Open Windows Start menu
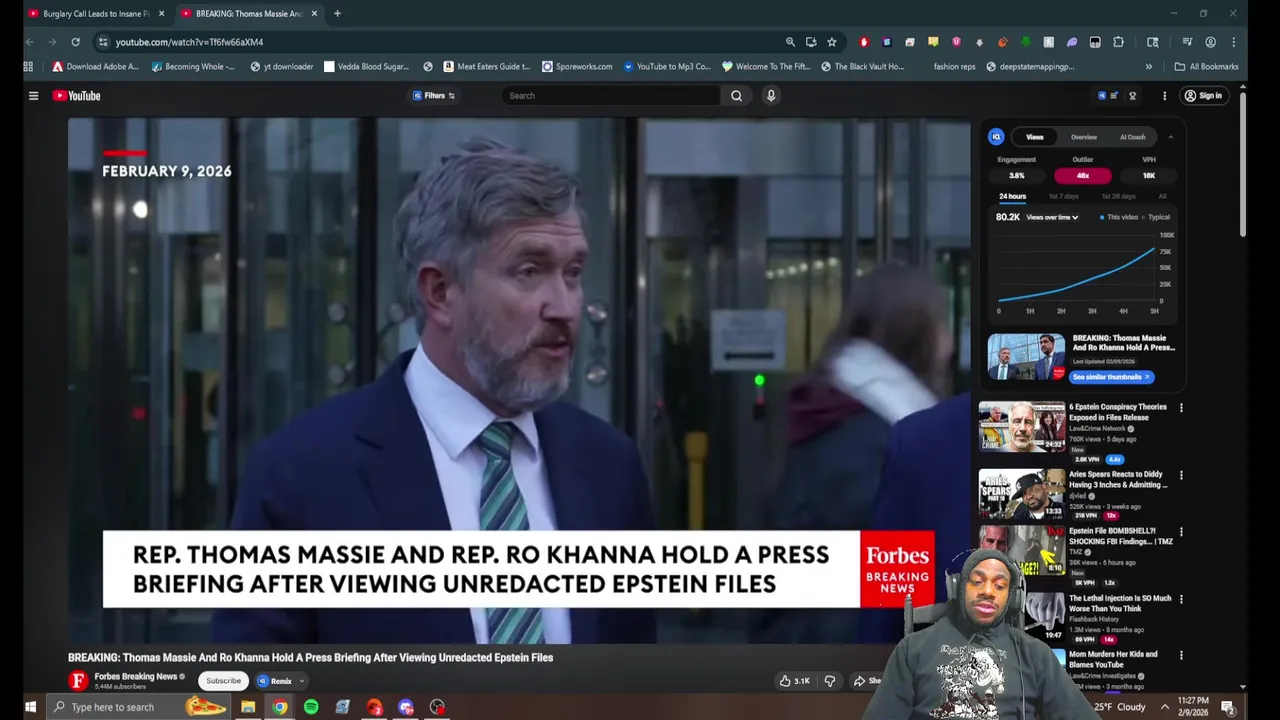The height and width of the screenshot is (720, 1280). point(30,707)
